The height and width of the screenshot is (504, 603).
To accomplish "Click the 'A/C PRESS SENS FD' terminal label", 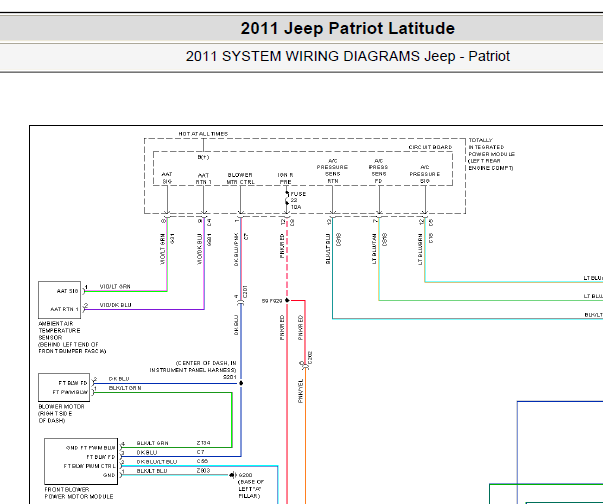I will pyautogui.click(x=378, y=171).
